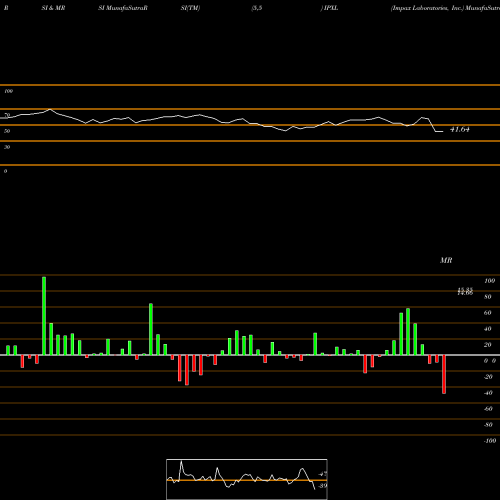Click the current RSI value 41.64
The width and height of the screenshot is (500, 500).
tap(460, 129)
